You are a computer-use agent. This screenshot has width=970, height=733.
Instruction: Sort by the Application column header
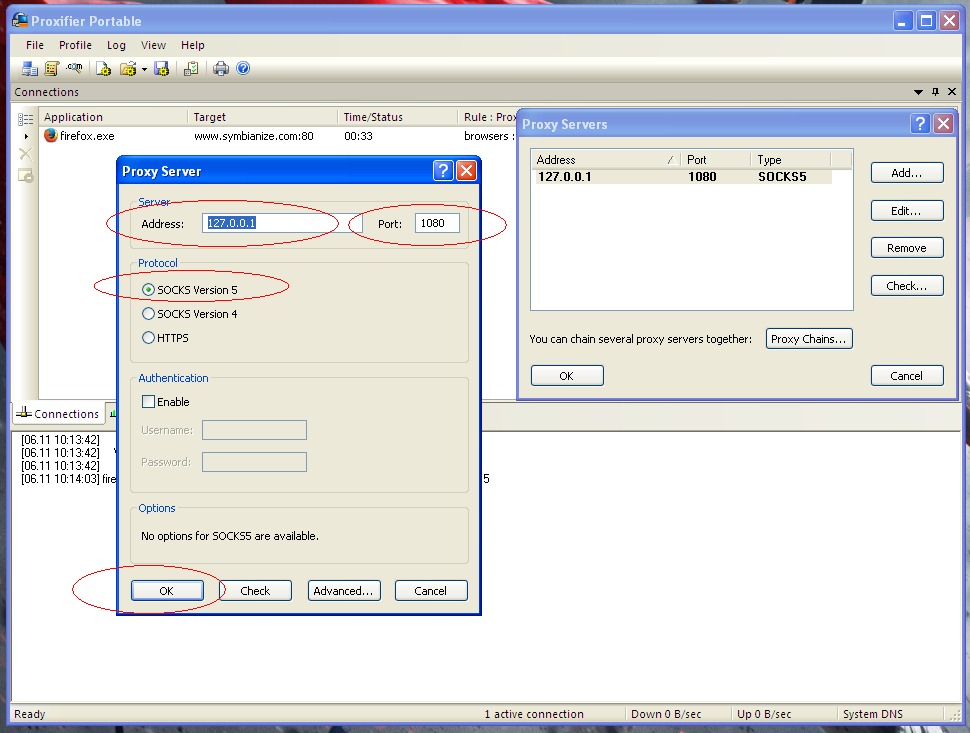113,117
